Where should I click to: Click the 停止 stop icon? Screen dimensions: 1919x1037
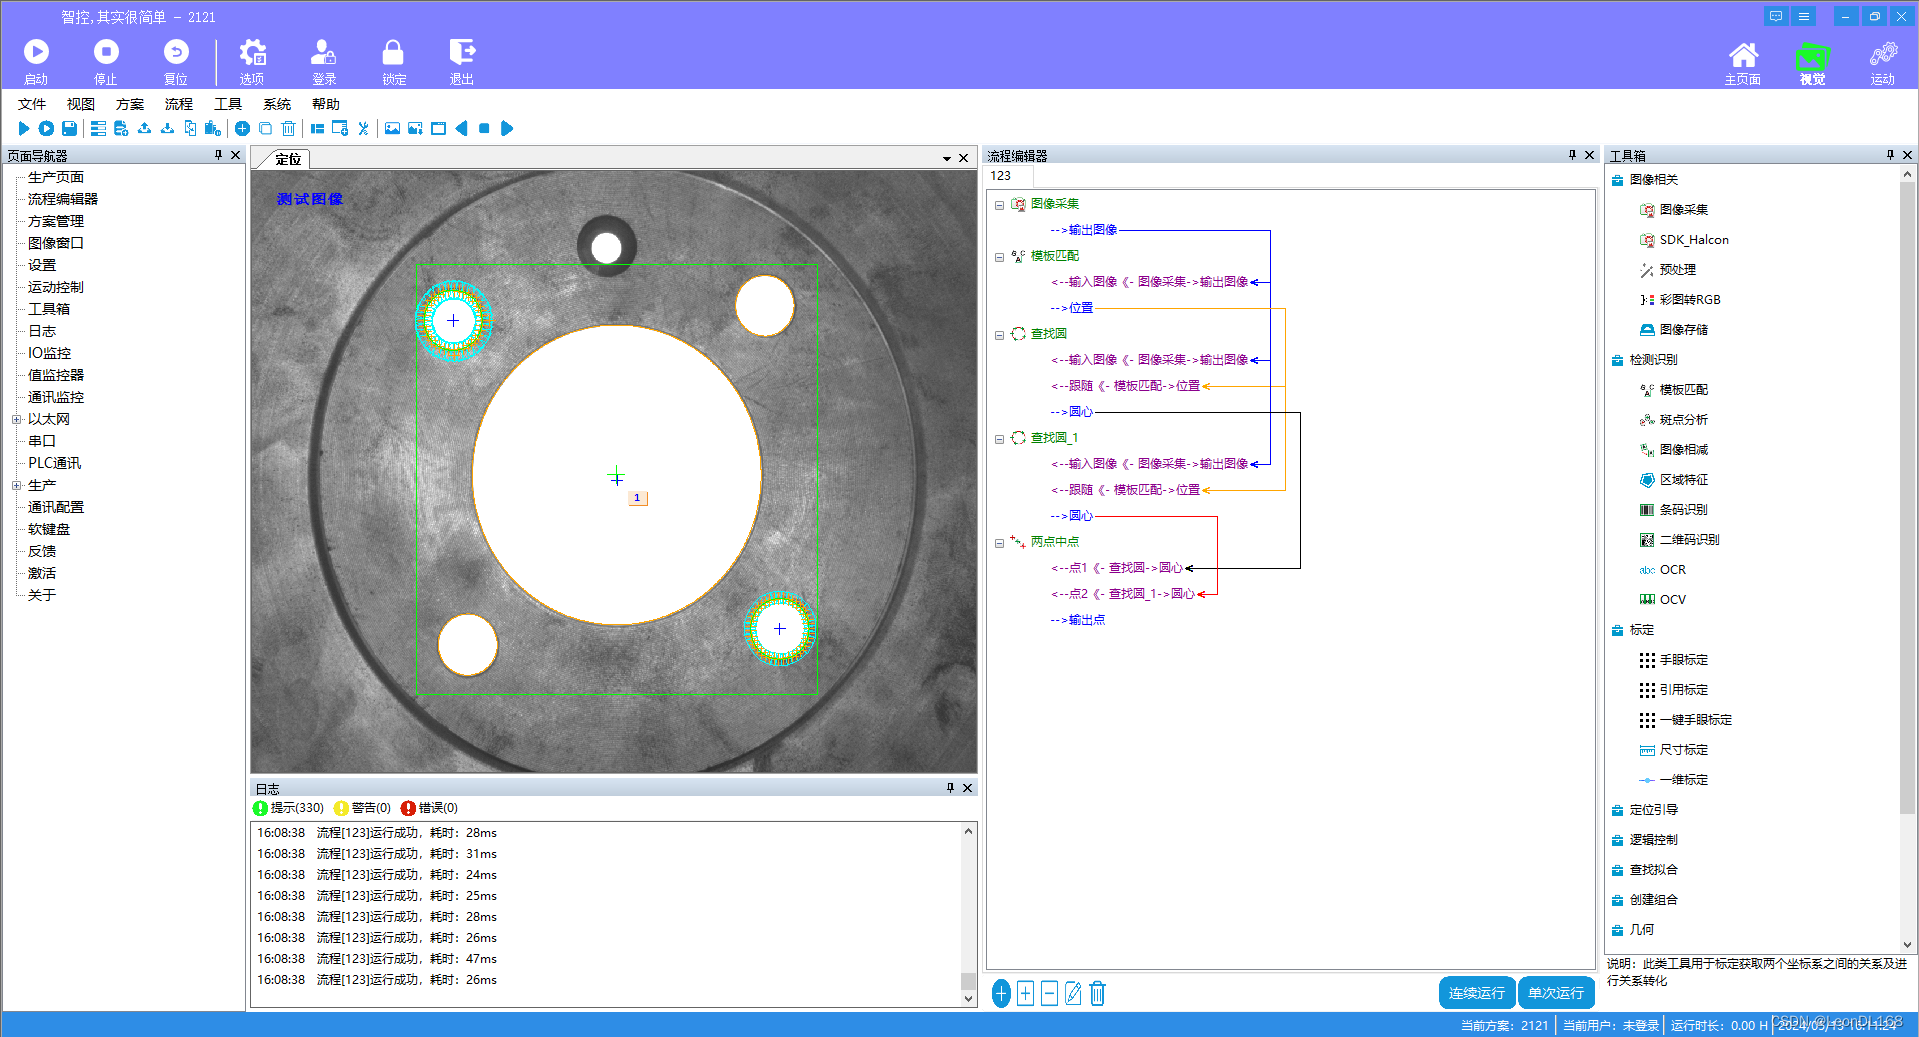[106, 61]
